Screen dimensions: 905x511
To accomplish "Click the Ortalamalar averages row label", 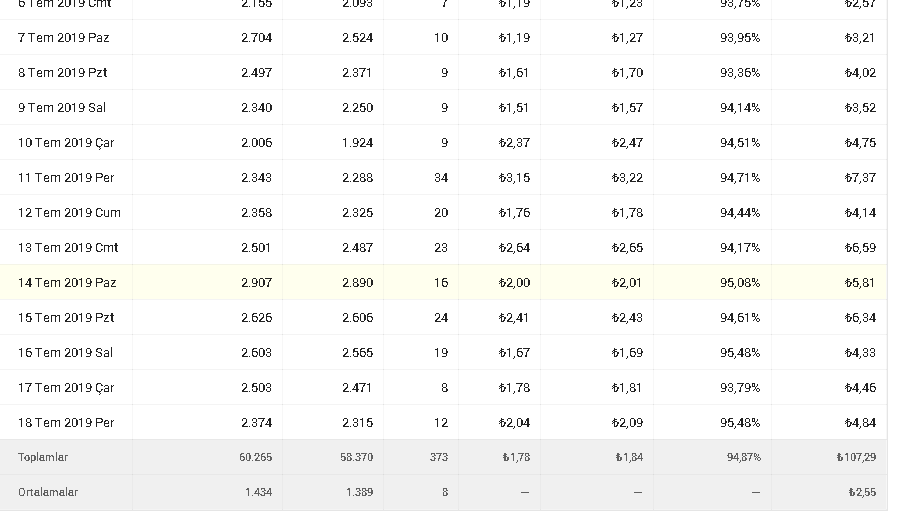I will click(x=48, y=493).
